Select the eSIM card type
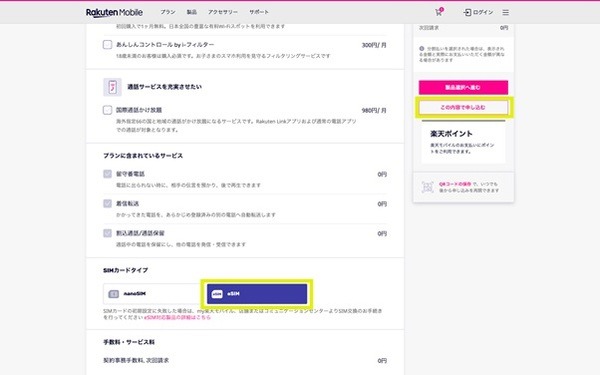 pyautogui.click(x=257, y=294)
